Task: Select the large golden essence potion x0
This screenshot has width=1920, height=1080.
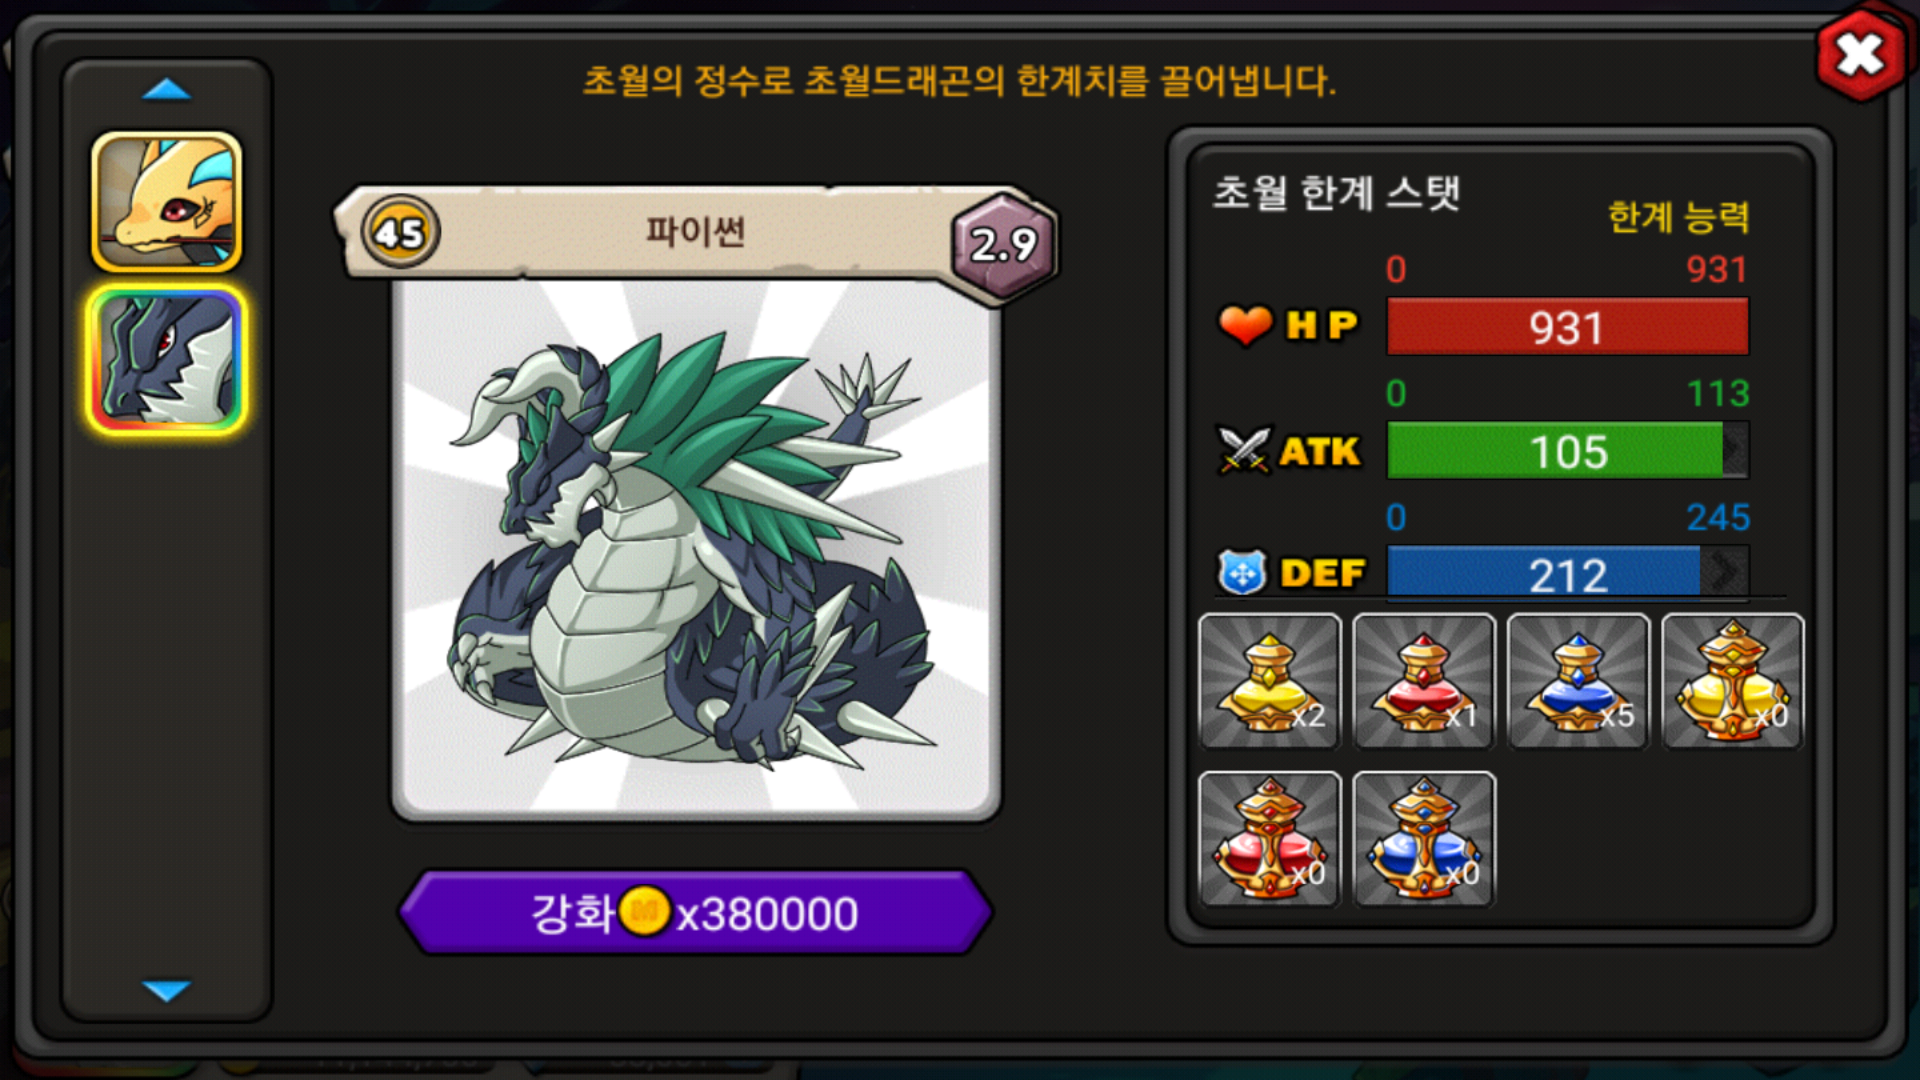Action: pyautogui.click(x=1733, y=682)
